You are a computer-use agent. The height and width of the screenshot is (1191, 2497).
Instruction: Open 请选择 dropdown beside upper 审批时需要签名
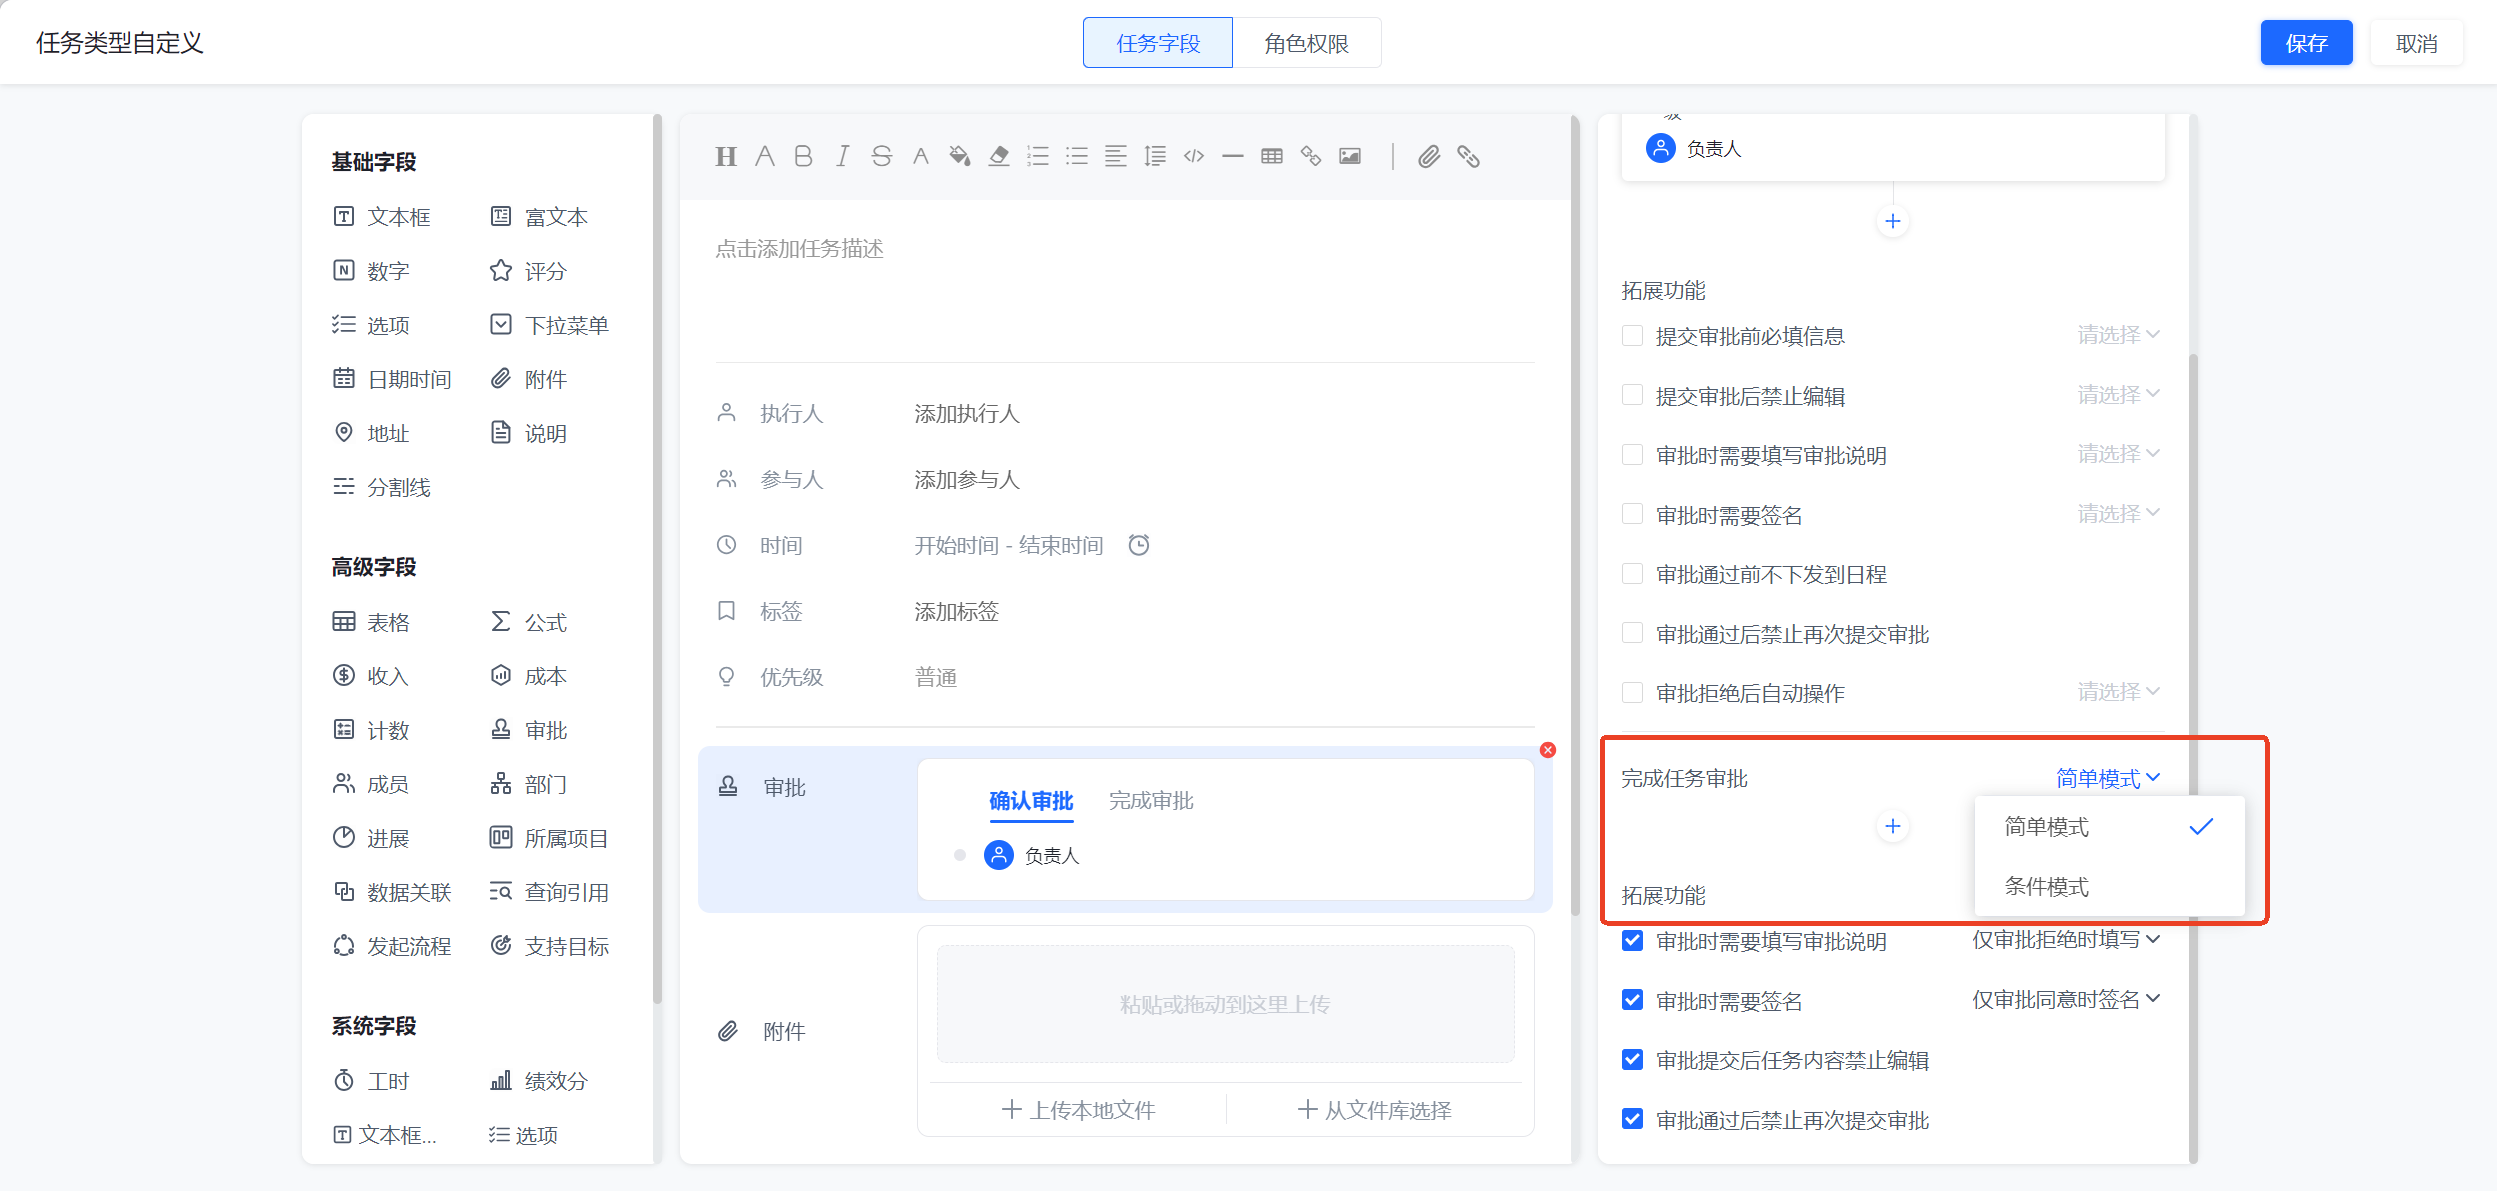click(x=2119, y=514)
